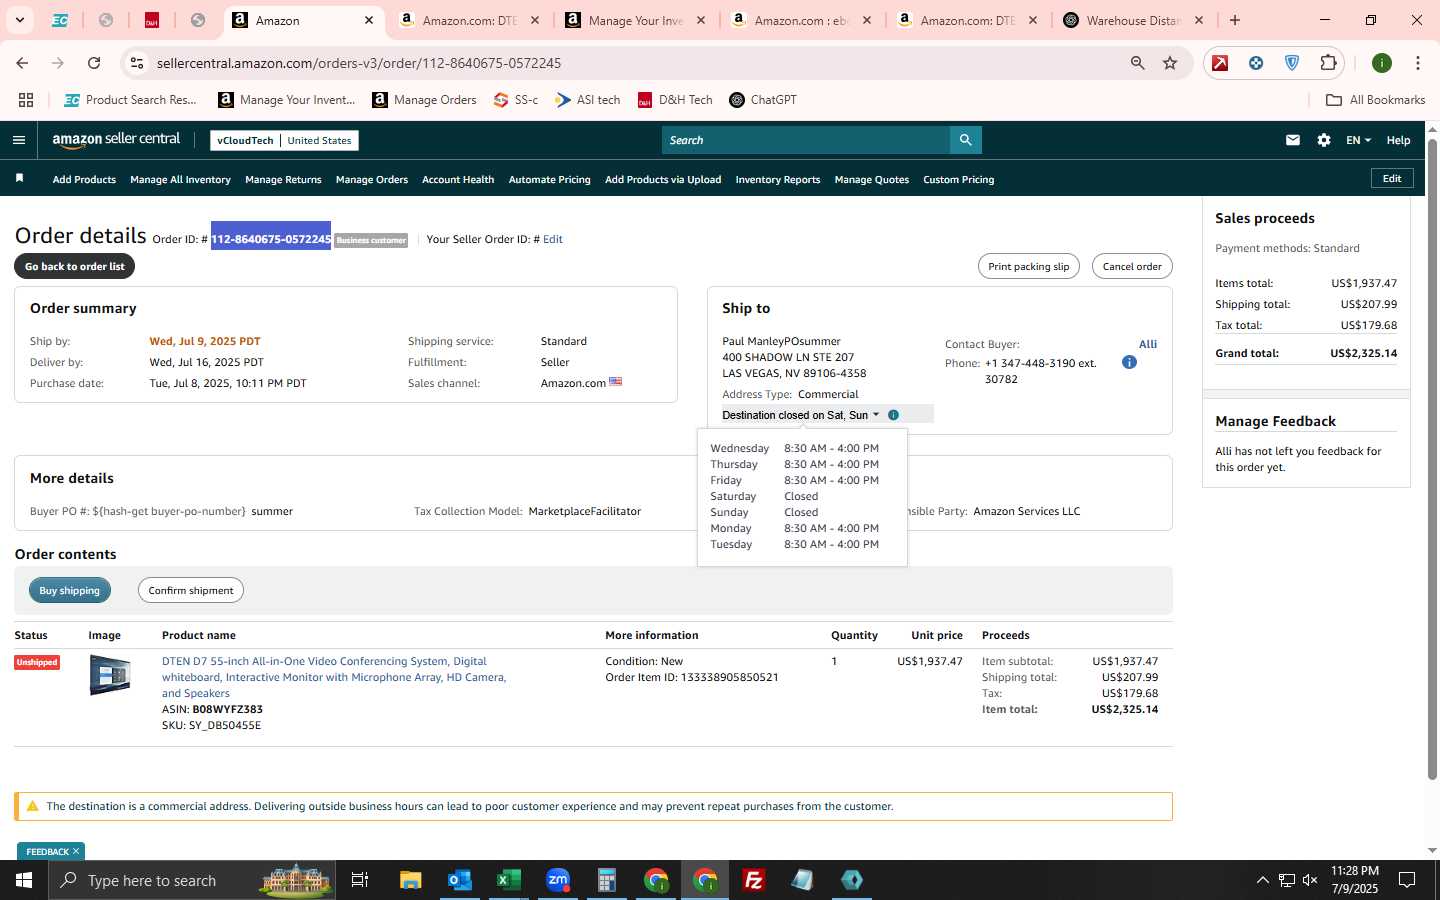Screen dimensions: 1440x900
Task: Click the search magnifier button
Action: coord(965,140)
